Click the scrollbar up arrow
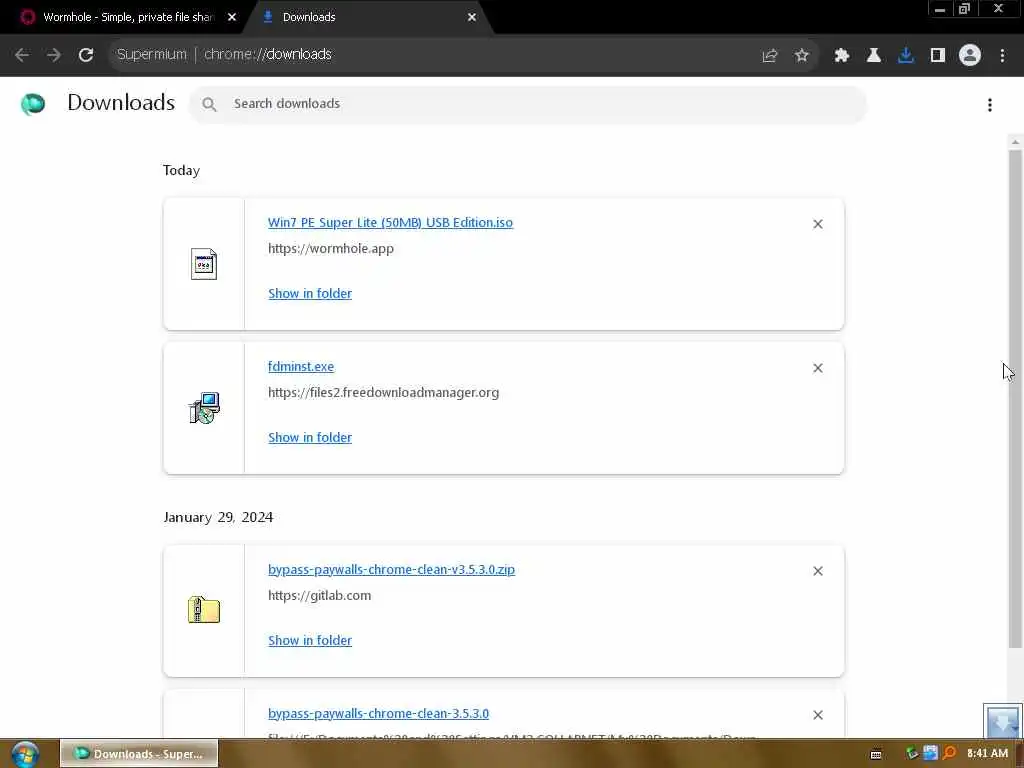The height and width of the screenshot is (768, 1024). click(1015, 142)
